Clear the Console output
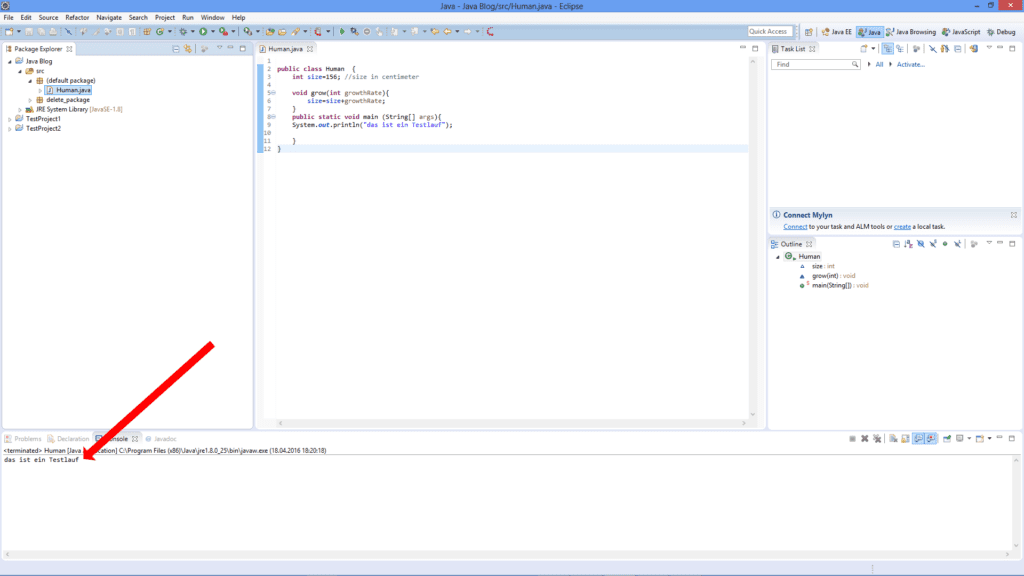Screen dimensions: 1024x576 click(892, 437)
